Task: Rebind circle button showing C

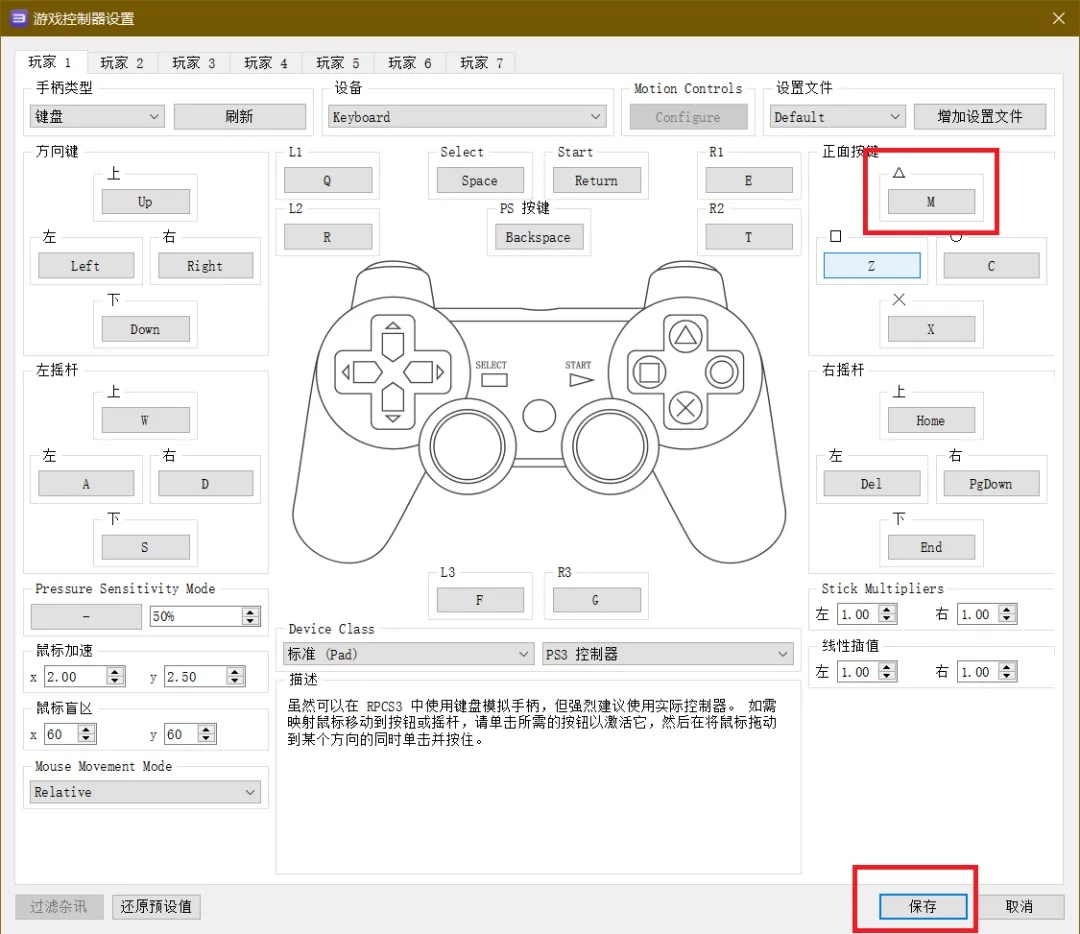Action: click(991, 266)
